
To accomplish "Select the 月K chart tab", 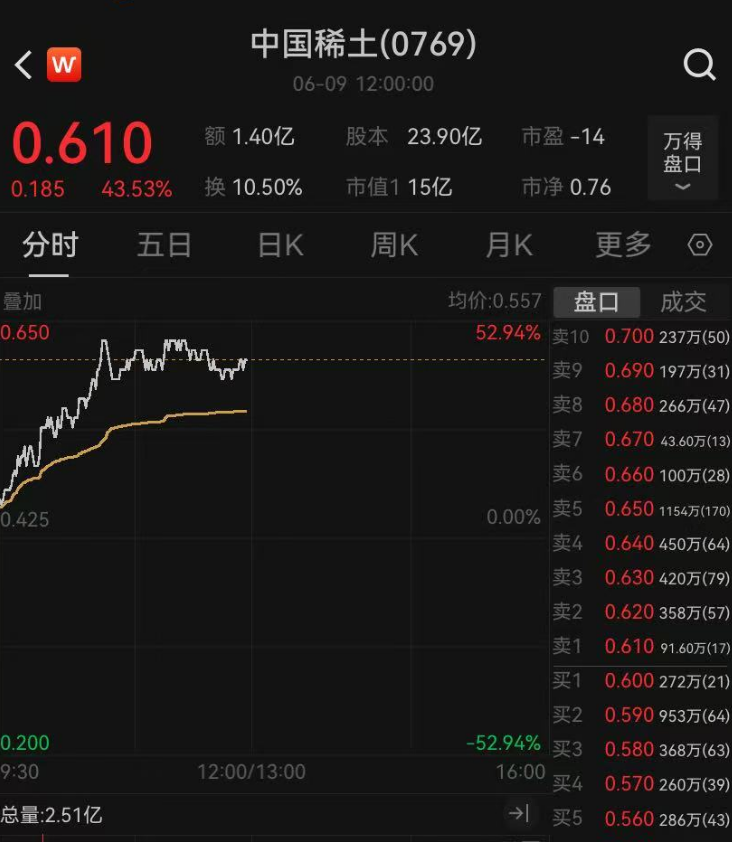I will 509,245.
